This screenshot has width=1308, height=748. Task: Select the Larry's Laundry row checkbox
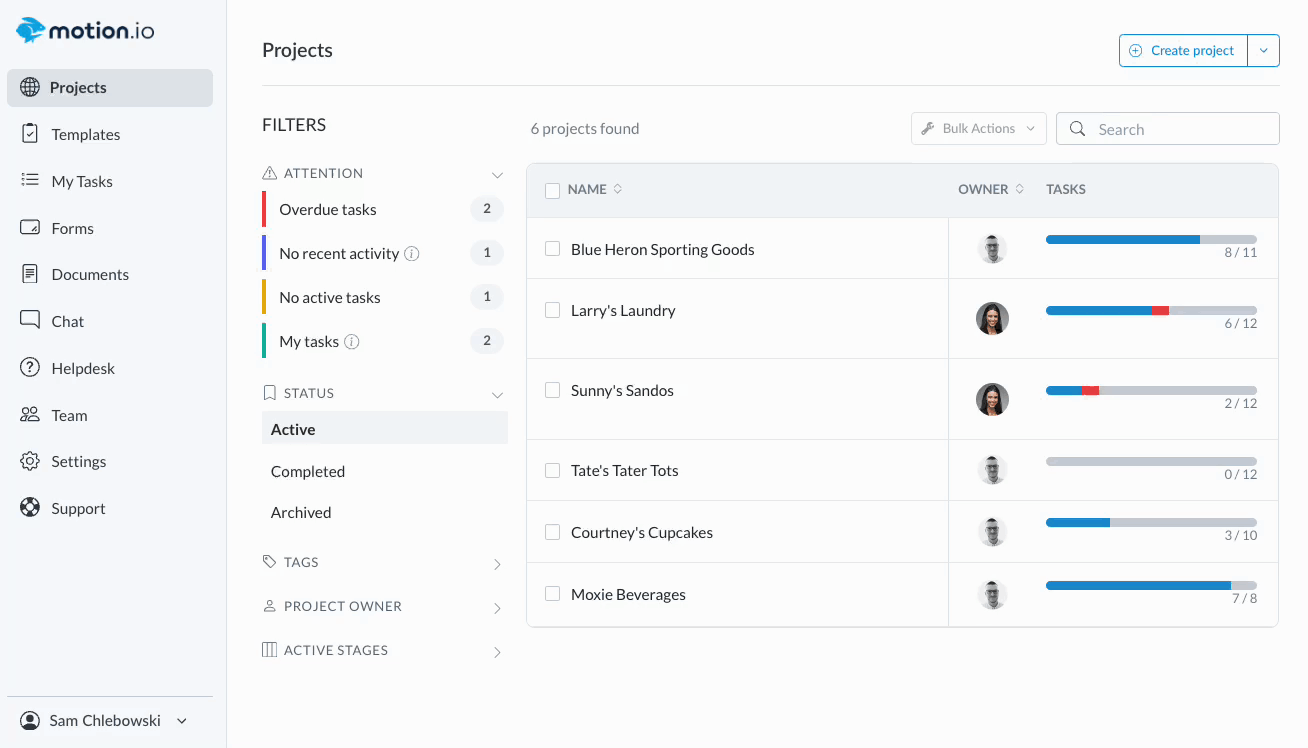[x=552, y=311]
